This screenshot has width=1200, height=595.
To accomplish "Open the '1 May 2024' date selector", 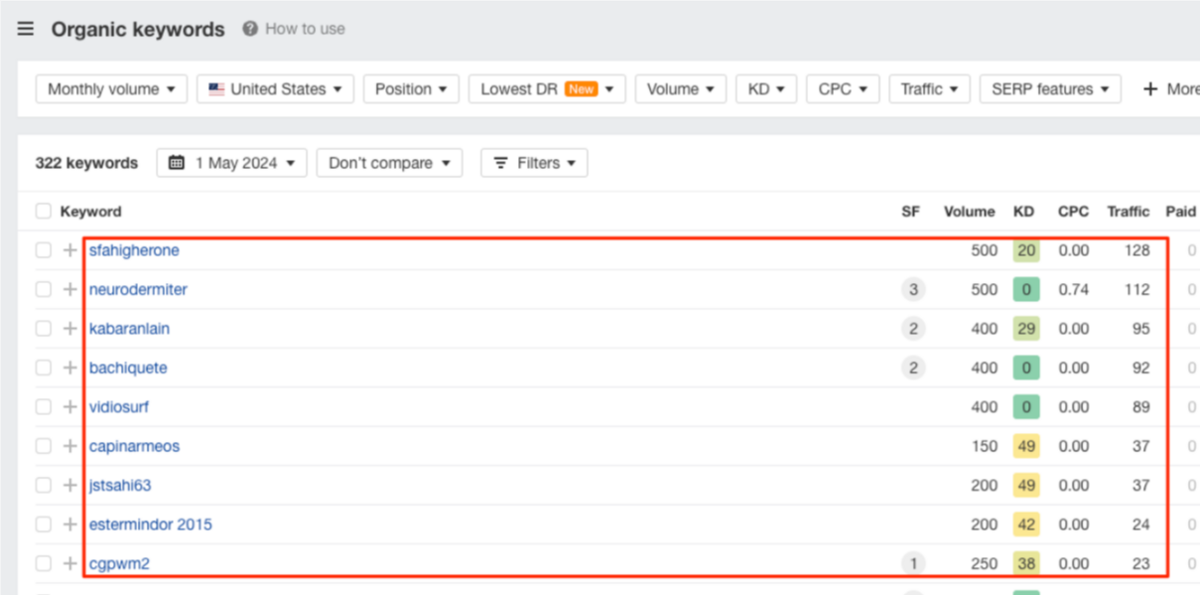I will coord(231,162).
